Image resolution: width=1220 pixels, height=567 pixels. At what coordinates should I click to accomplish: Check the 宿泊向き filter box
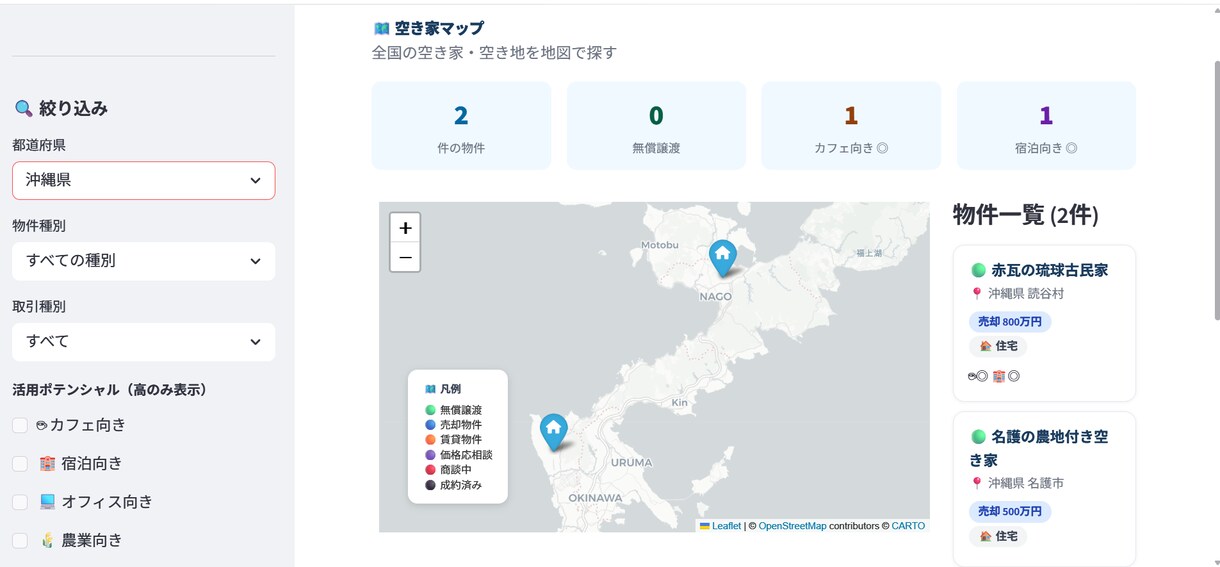click(x=20, y=464)
